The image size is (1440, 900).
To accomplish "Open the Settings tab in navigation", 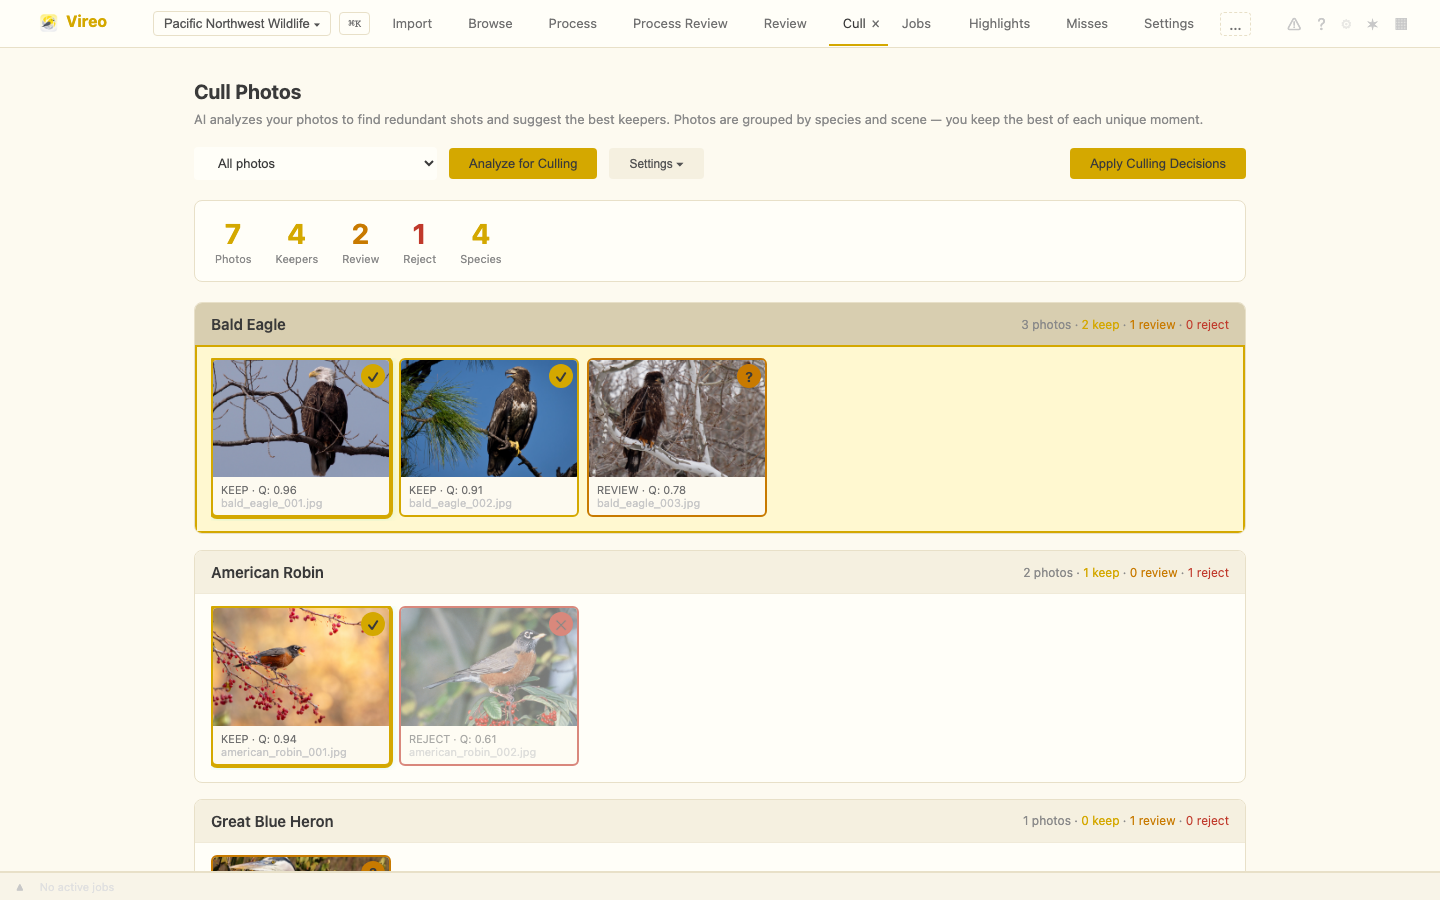I will pyautogui.click(x=1169, y=24).
